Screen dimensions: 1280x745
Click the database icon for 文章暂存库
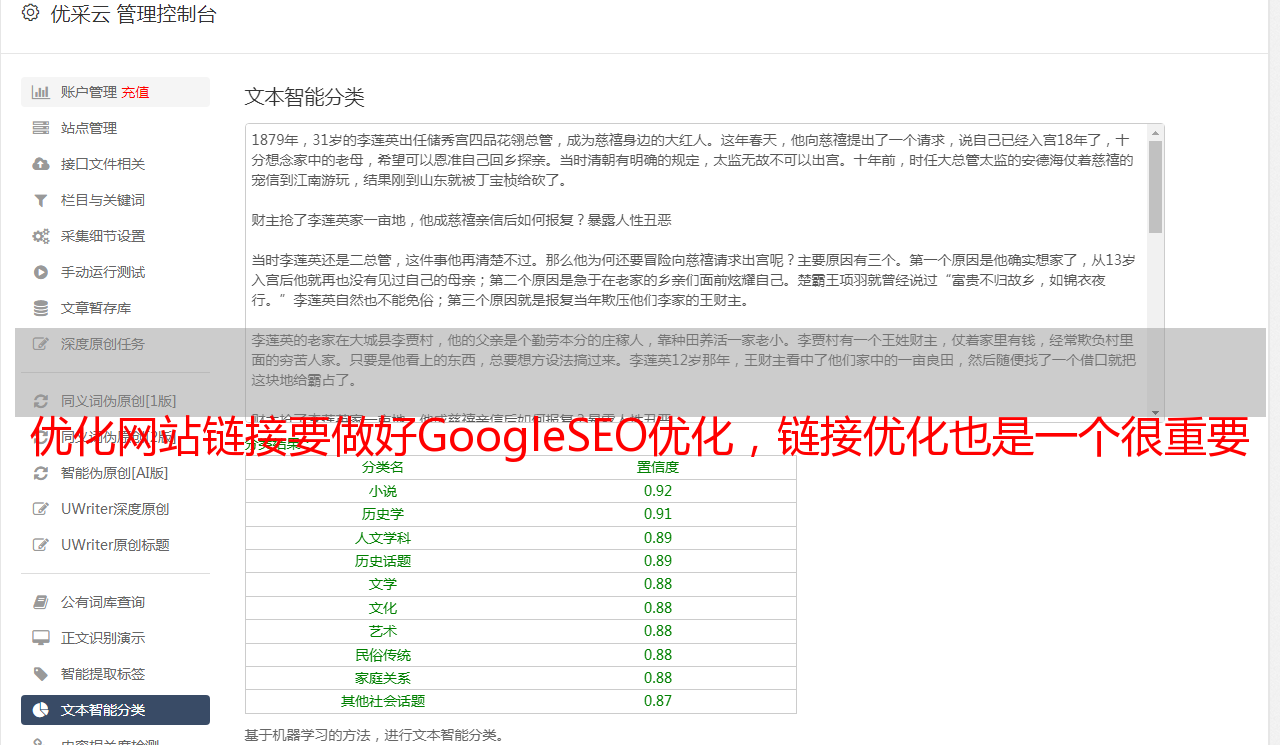point(41,308)
